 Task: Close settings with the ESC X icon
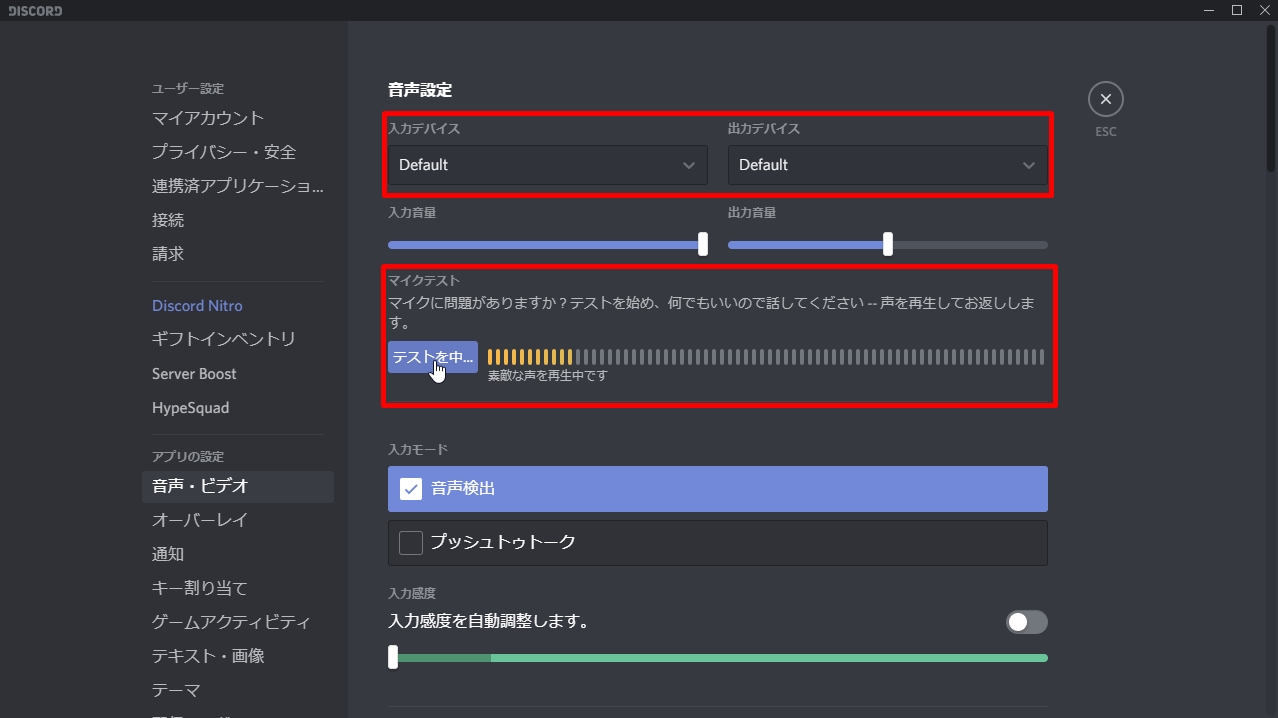1105,99
